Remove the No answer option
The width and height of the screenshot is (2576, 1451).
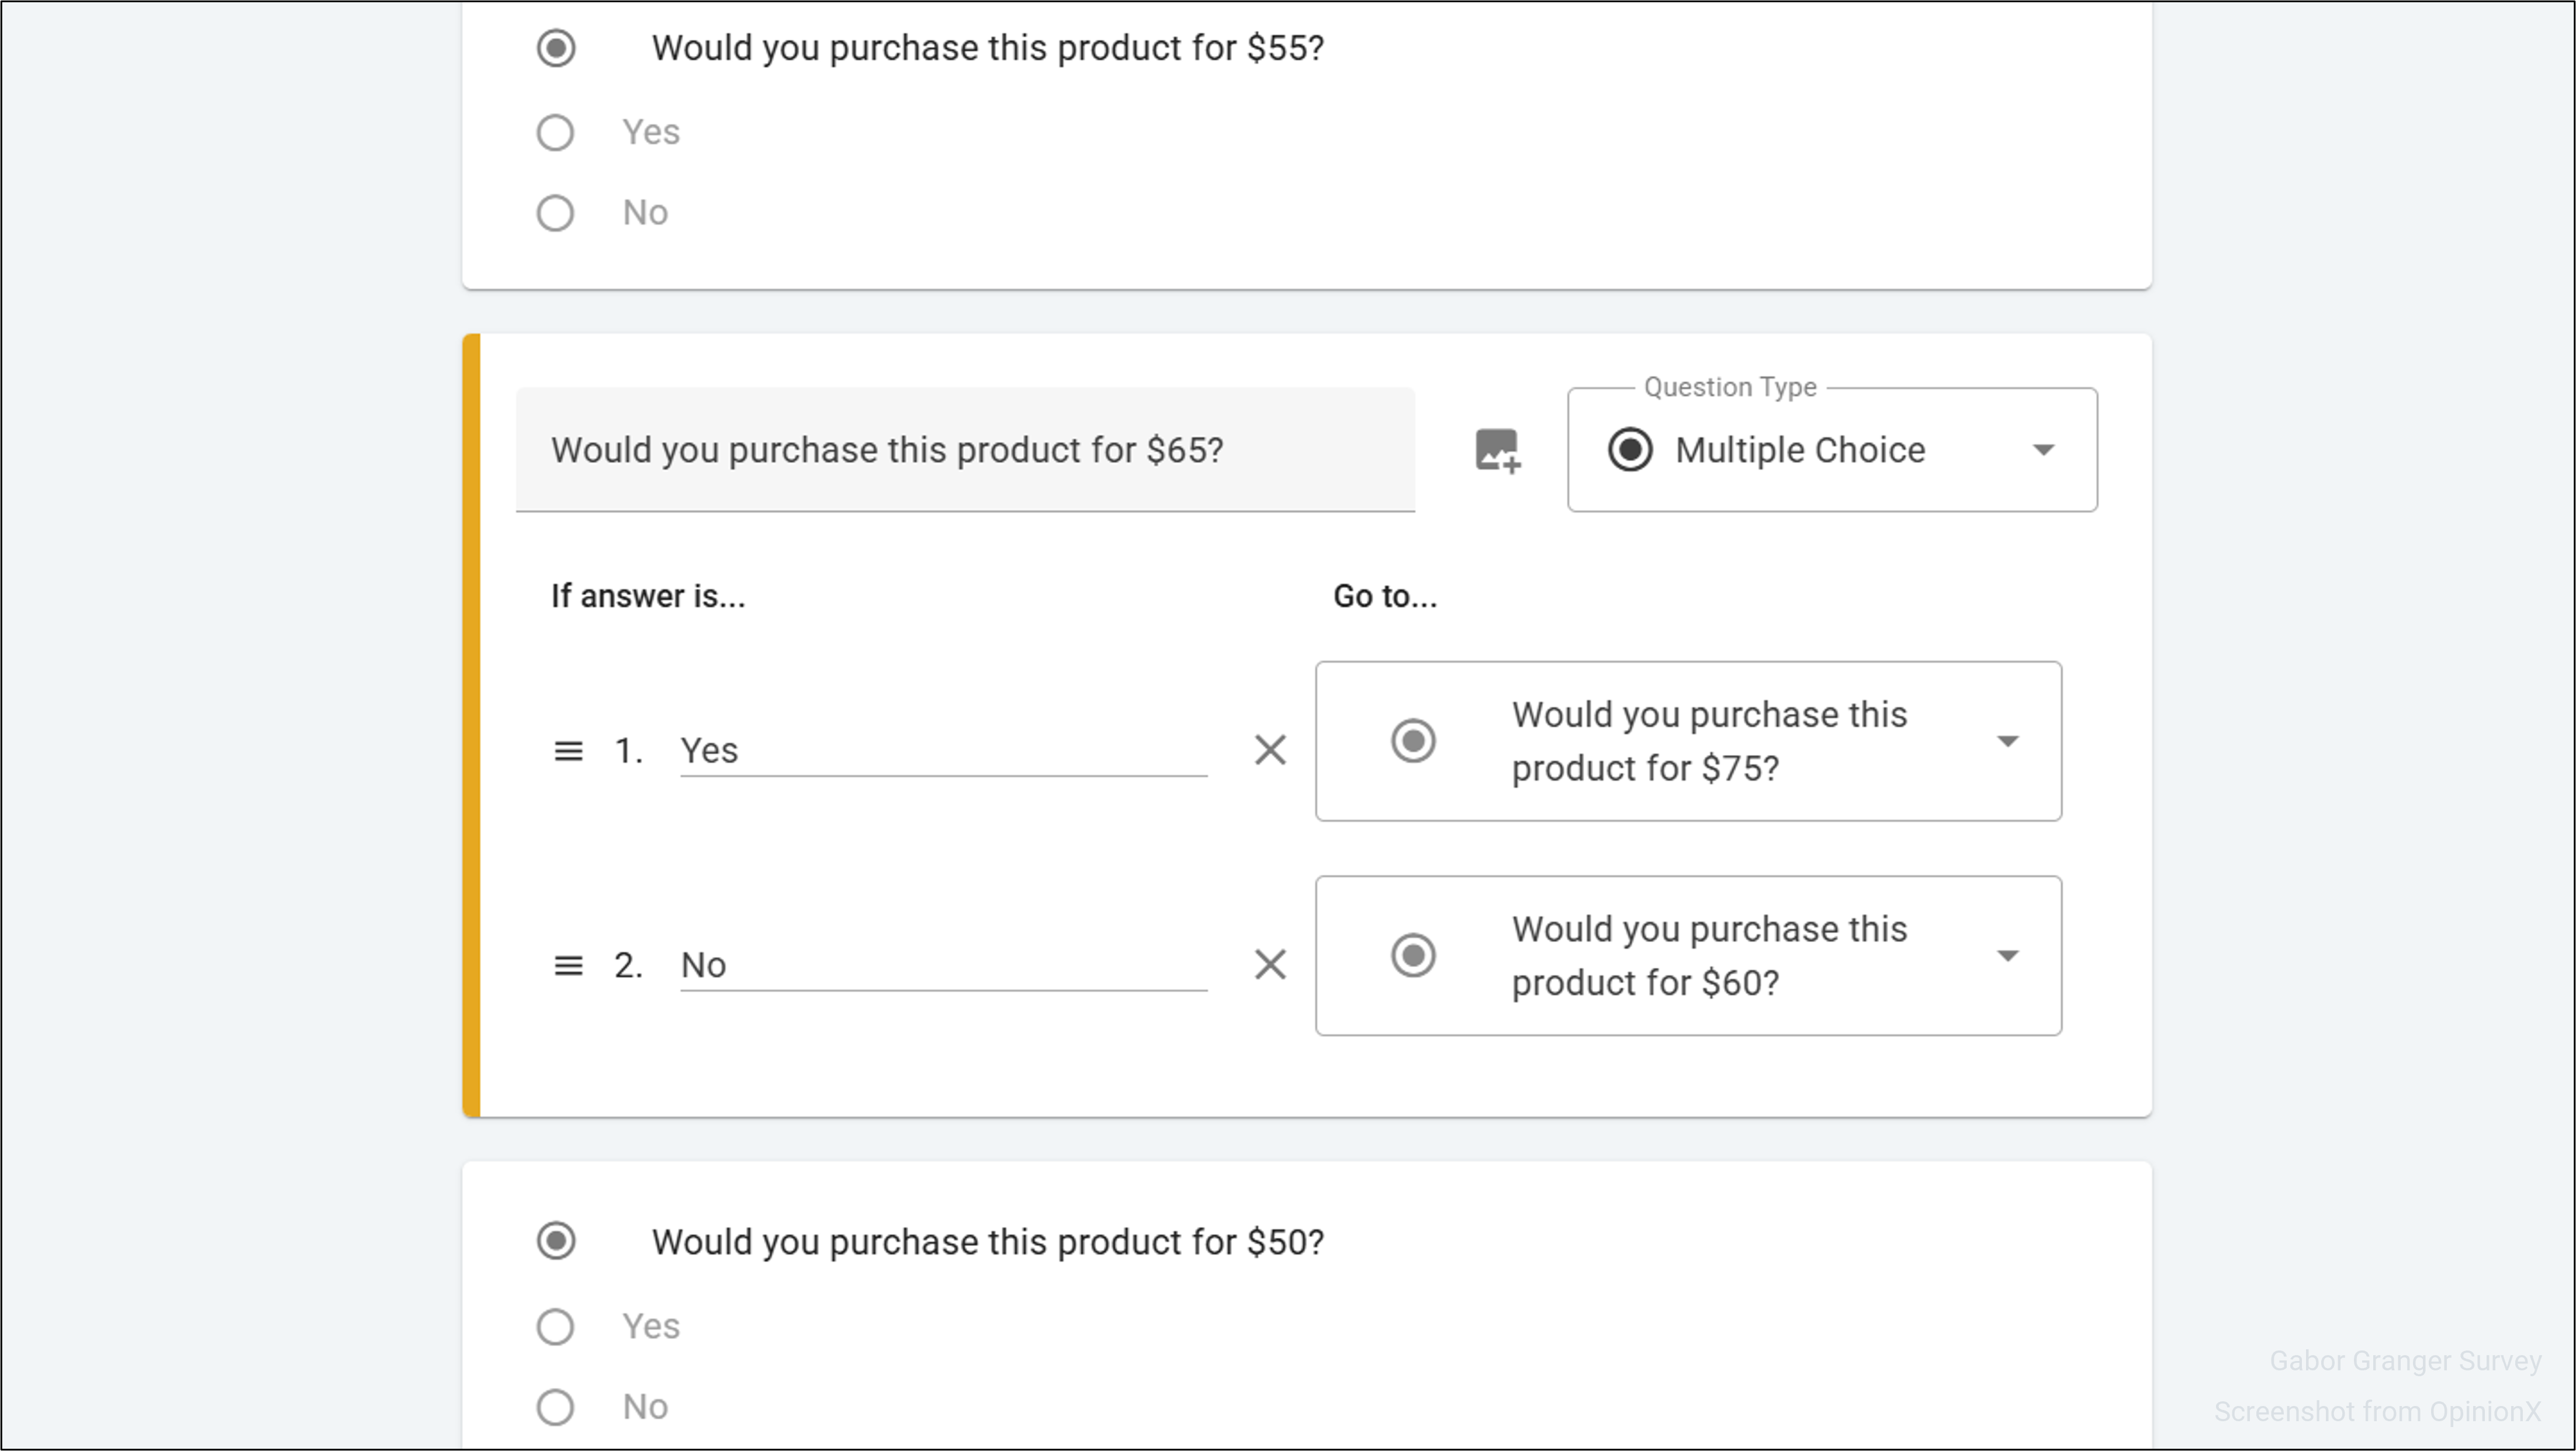coord(1270,965)
